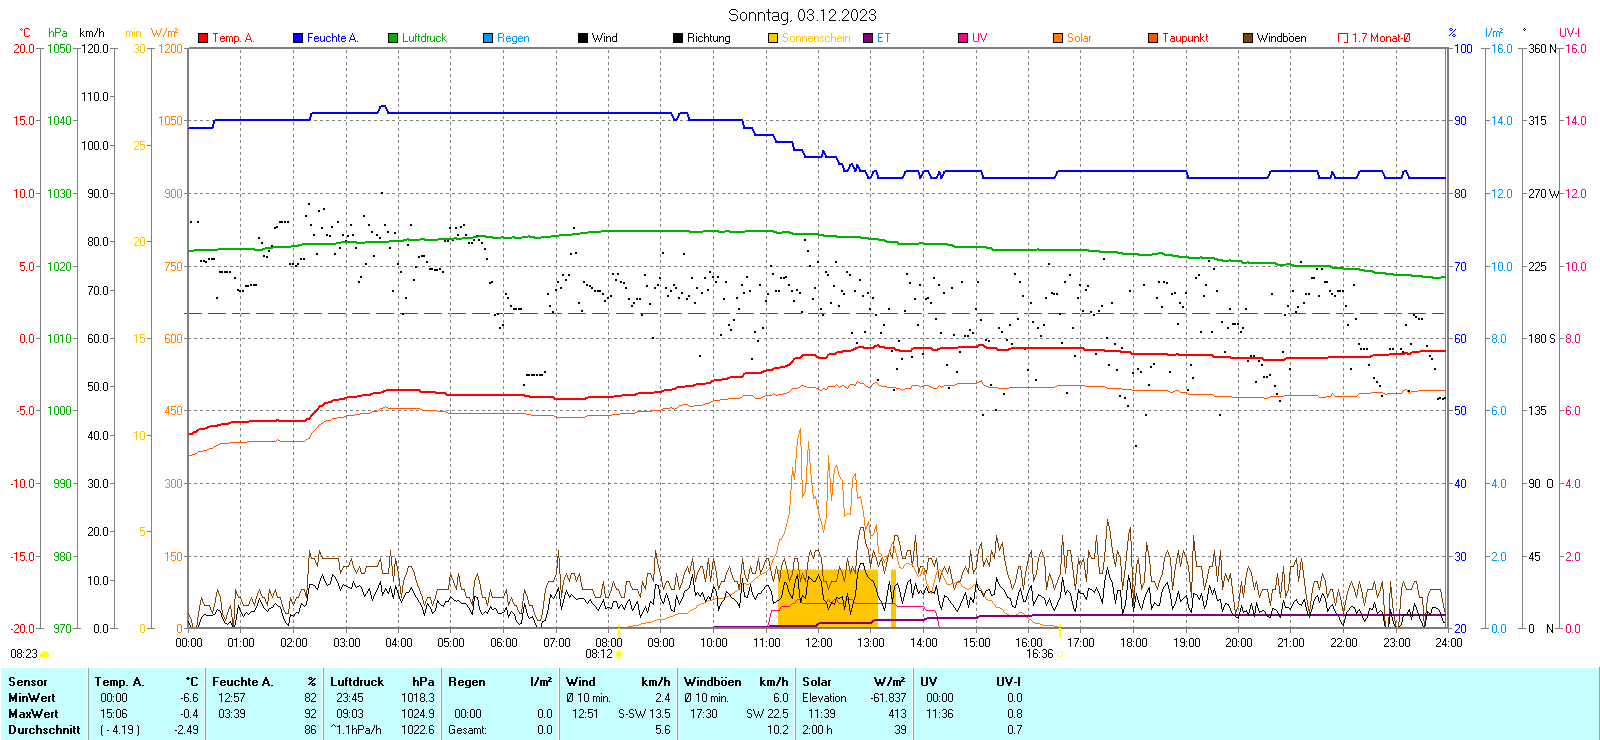This screenshot has width=1600, height=740.
Task: Click the 12:00 label on the time axis
Action: tap(818, 643)
